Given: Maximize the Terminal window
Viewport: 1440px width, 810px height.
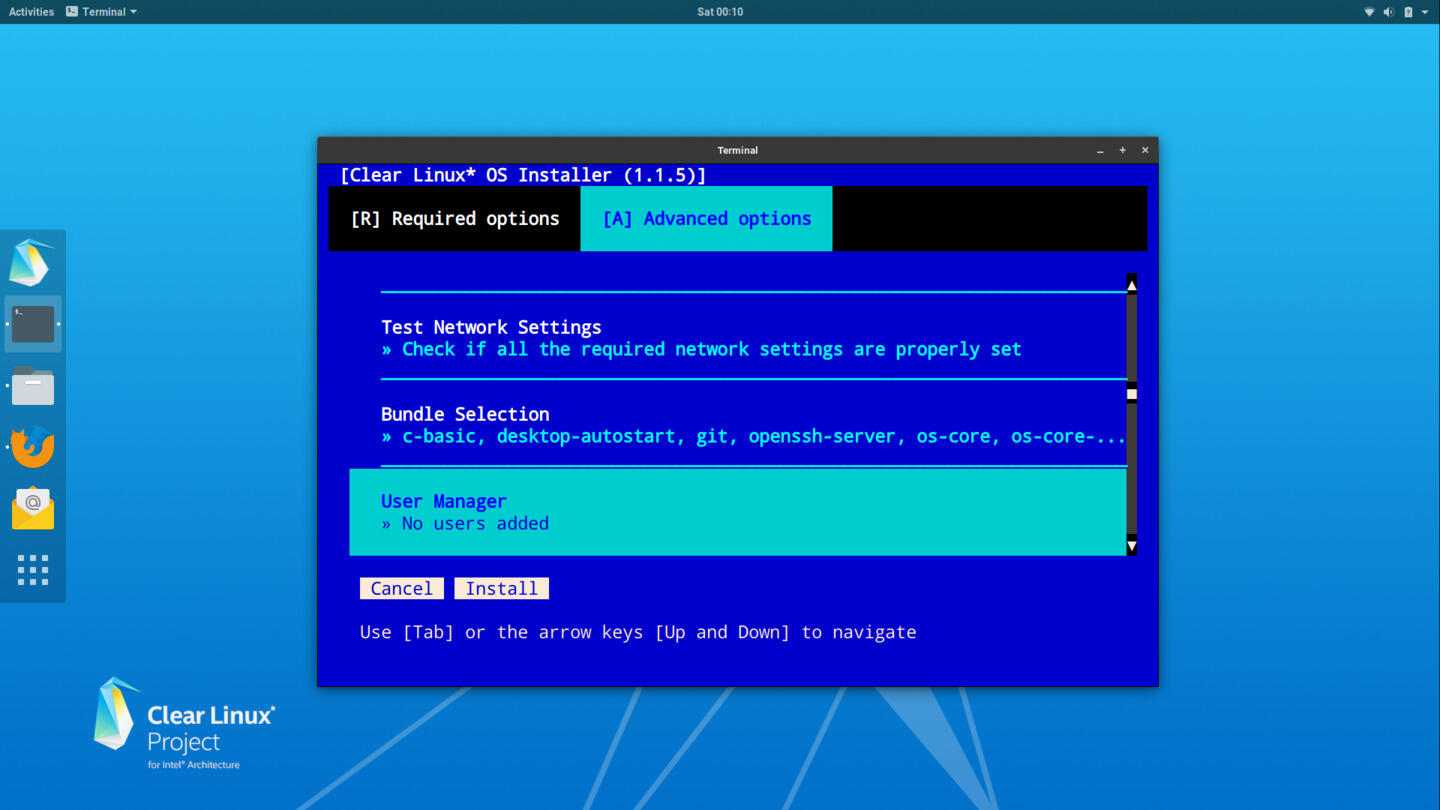Looking at the screenshot, I should pos(1122,150).
